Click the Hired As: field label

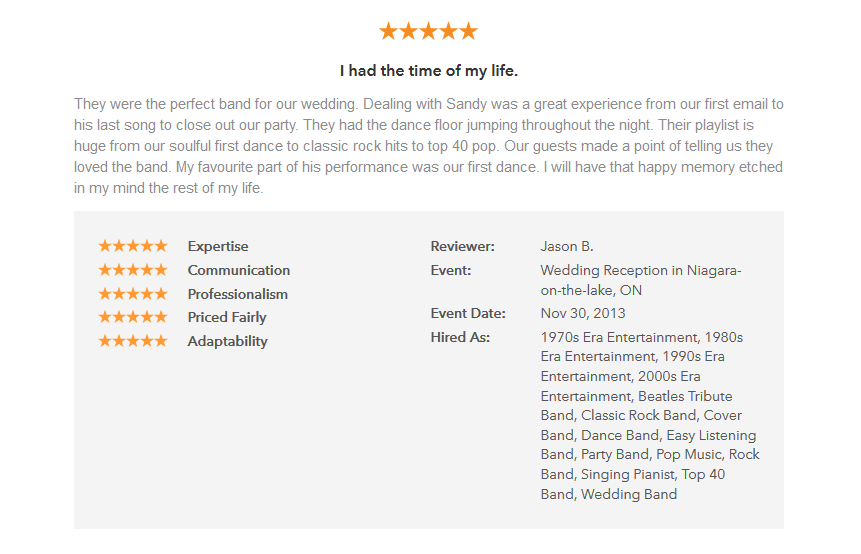[x=460, y=337]
